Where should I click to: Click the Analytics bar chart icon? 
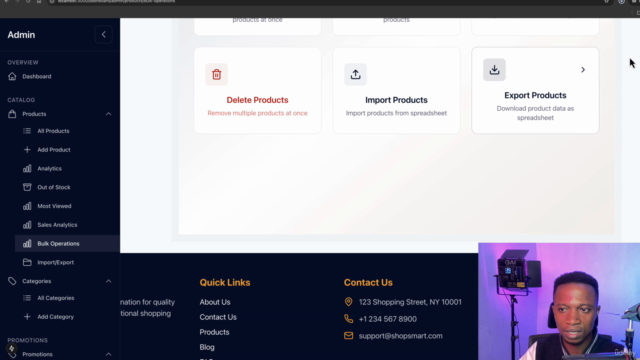pos(27,169)
